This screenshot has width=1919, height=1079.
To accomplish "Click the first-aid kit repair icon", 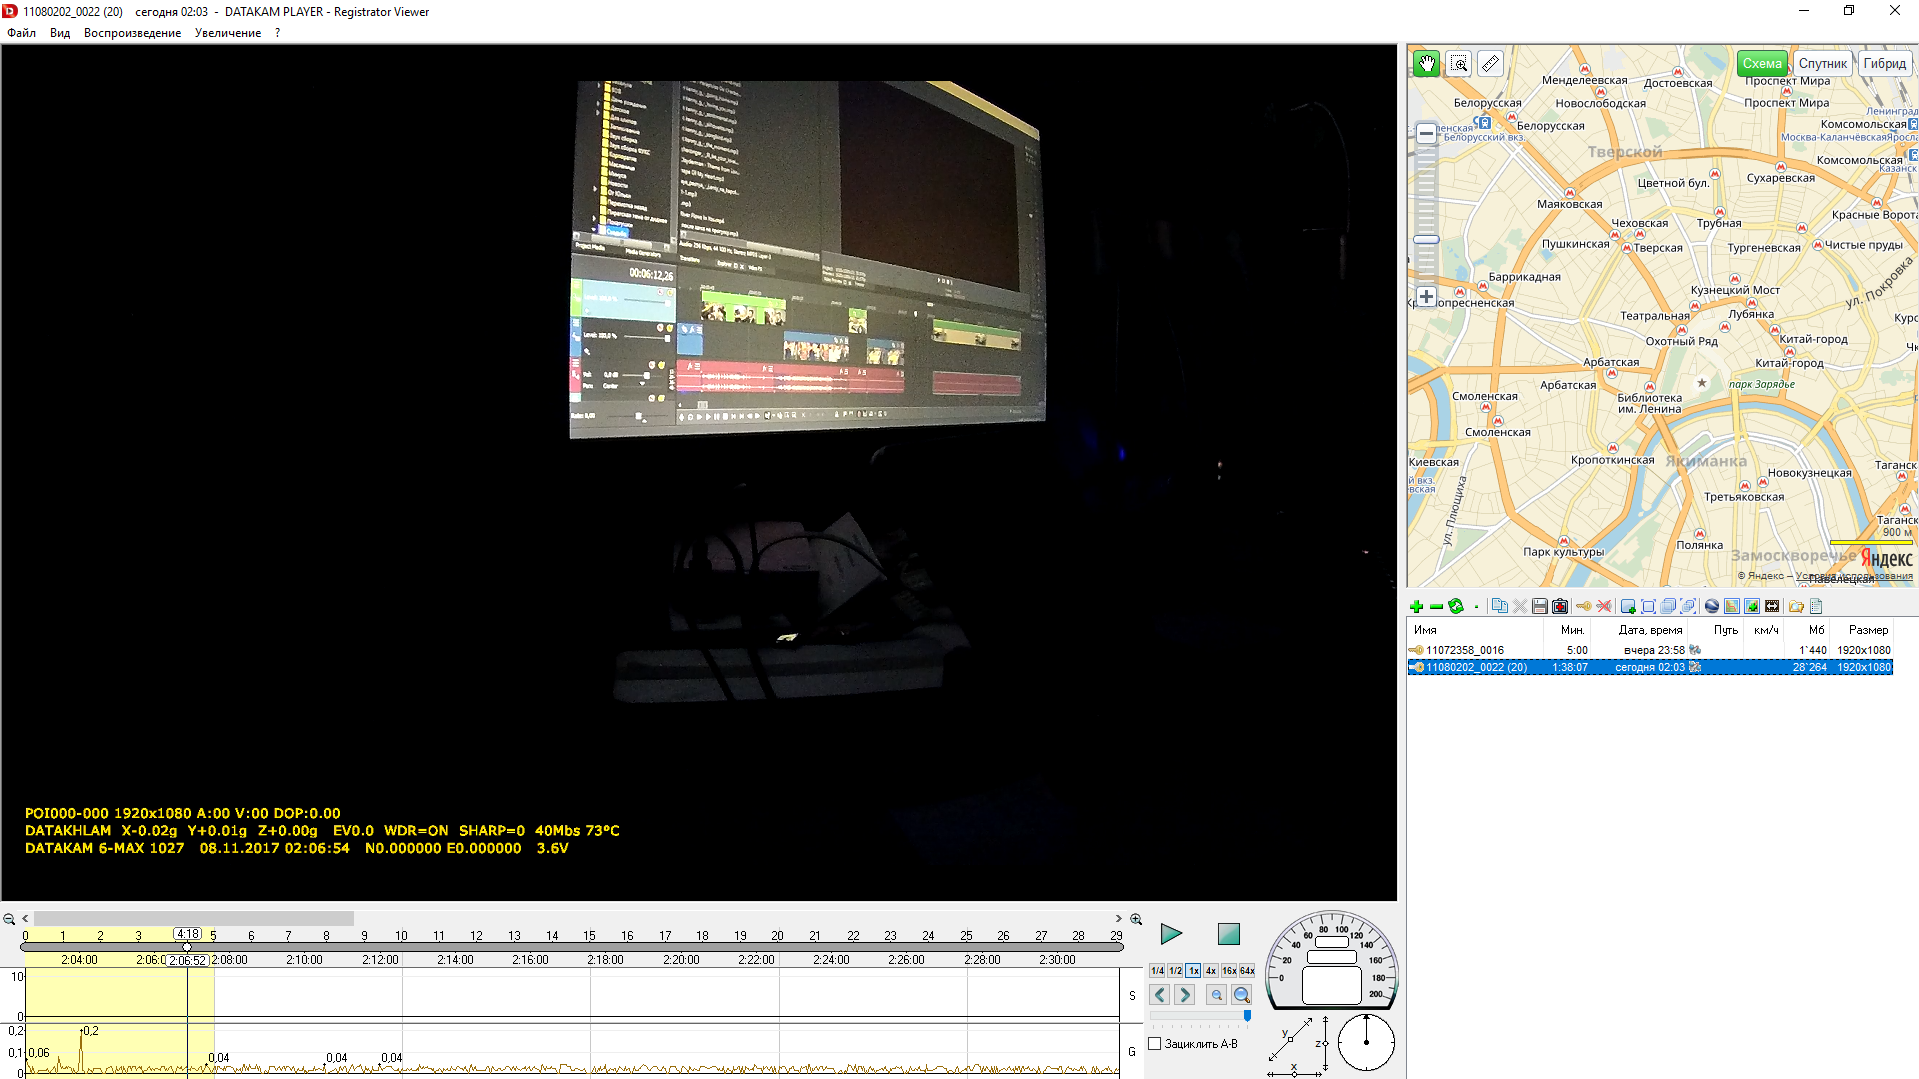I will (x=1560, y=606).
